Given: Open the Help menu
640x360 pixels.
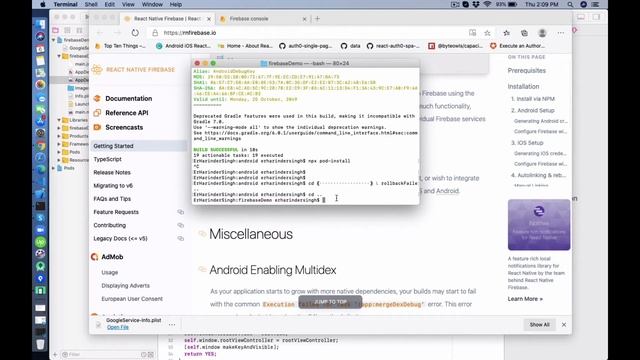Looking at the screenshot, I should (x=176, y=4).
